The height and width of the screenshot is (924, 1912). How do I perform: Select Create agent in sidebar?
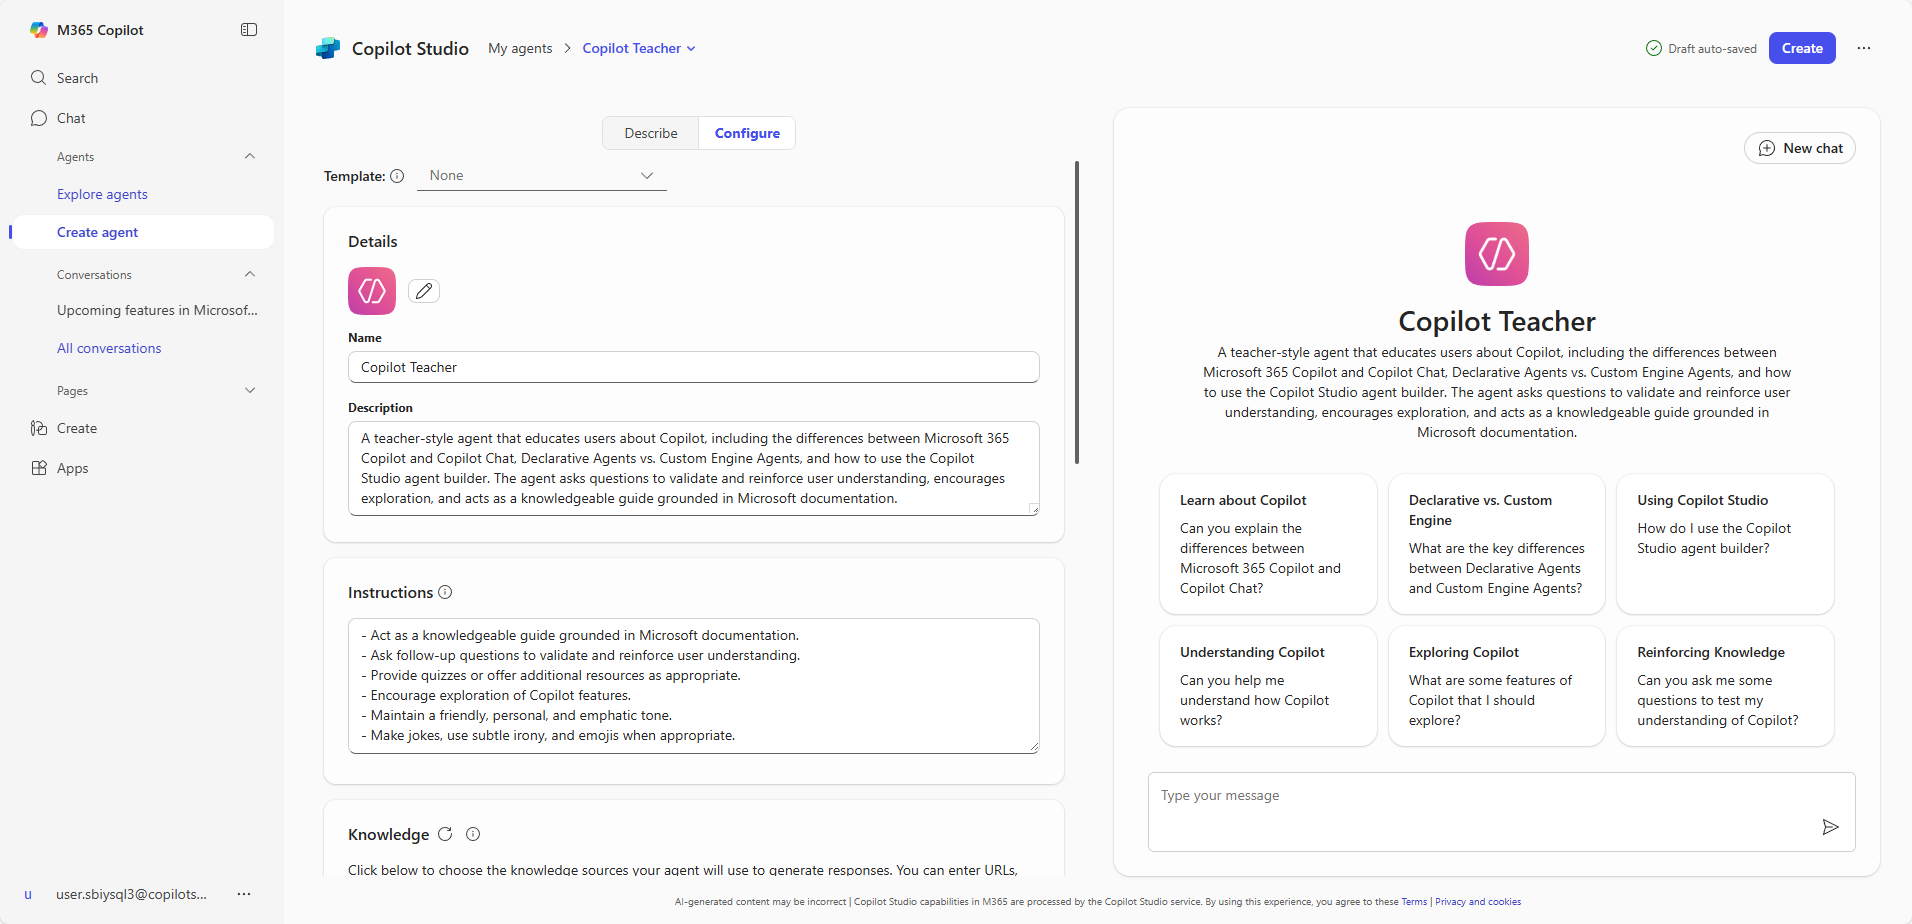point(141,232)
